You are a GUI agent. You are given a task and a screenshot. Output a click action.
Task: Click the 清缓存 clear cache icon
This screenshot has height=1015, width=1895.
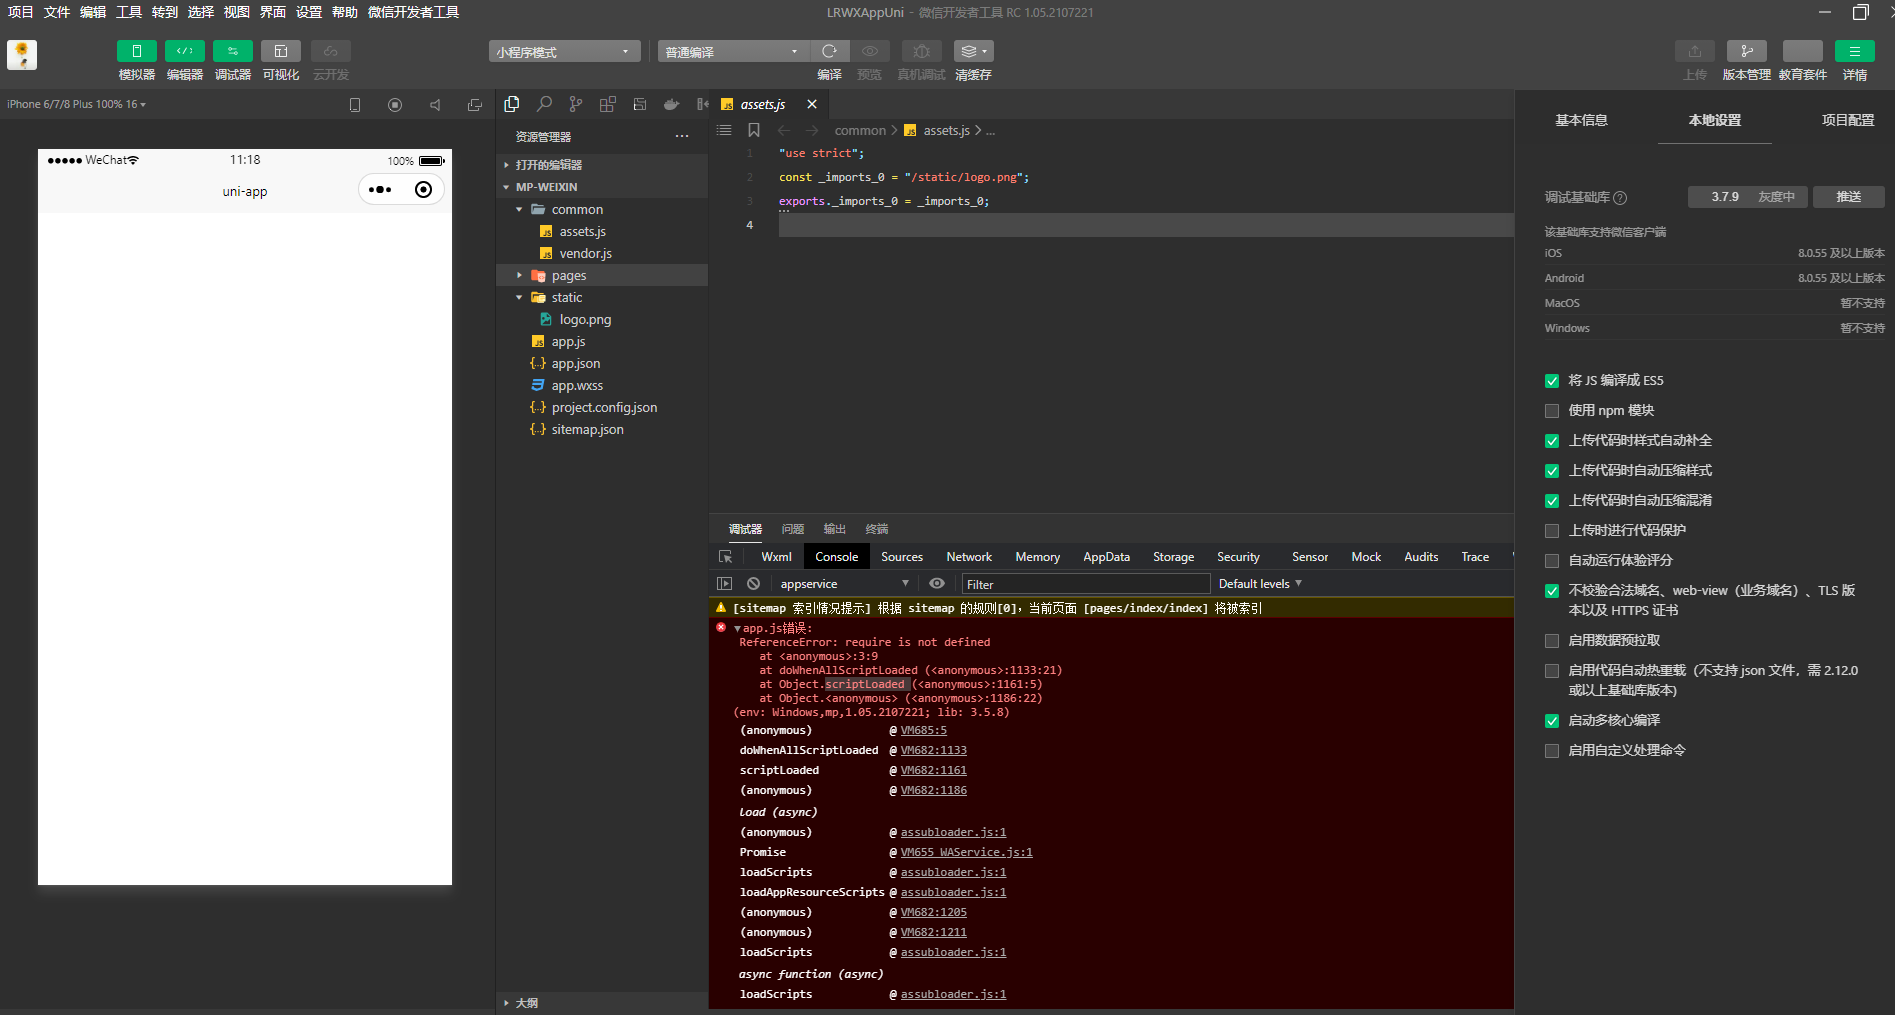[973, 51]
